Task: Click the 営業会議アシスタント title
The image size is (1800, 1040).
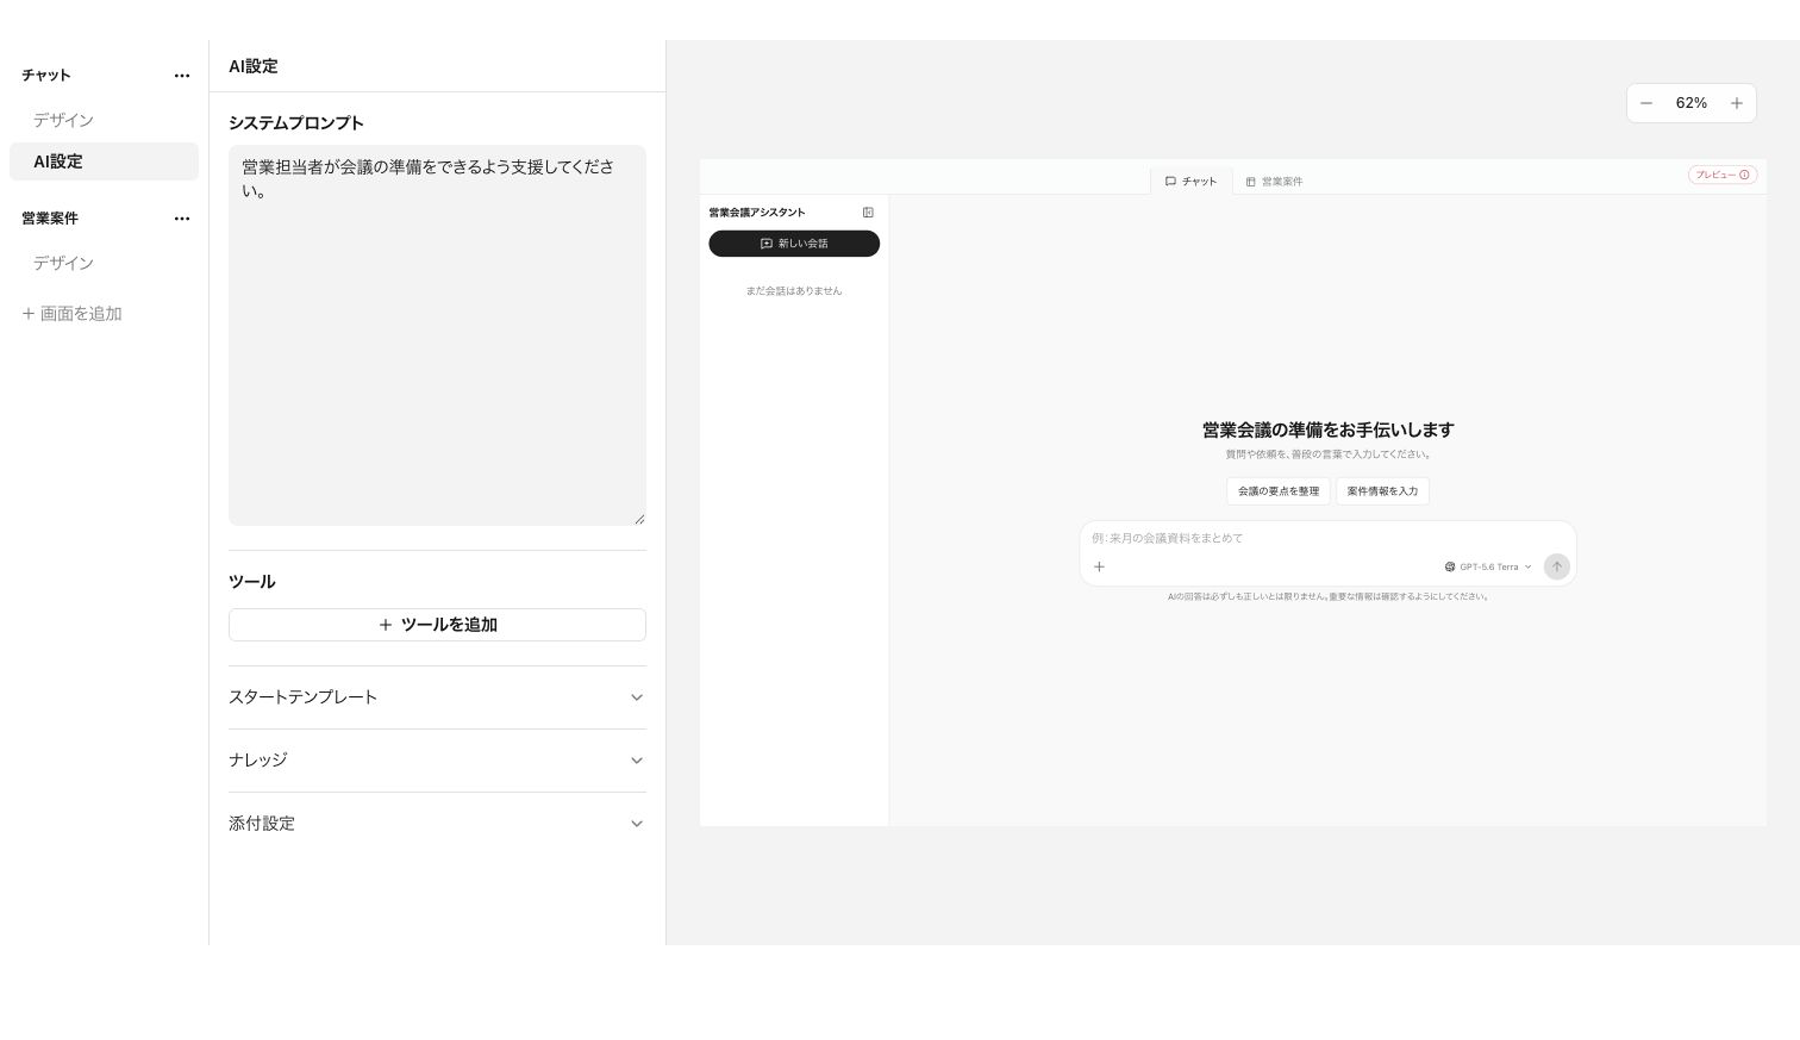Action: [x=757, y=213]
